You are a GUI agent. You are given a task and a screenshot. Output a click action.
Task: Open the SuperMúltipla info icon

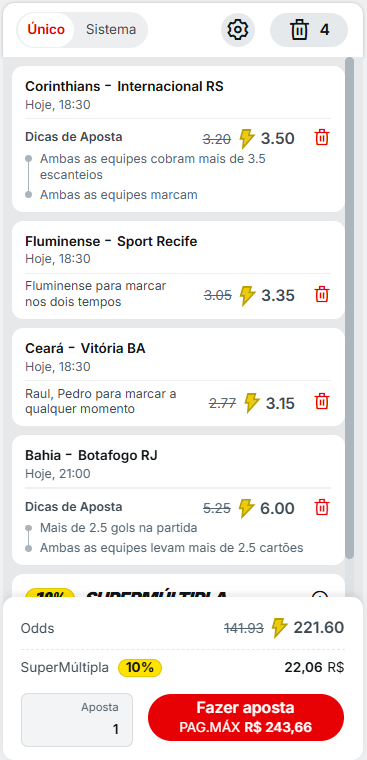coord(320,596)
